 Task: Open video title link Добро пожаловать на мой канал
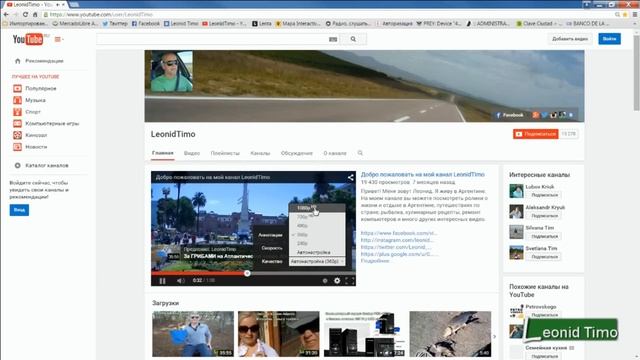[x=422, y=174]
